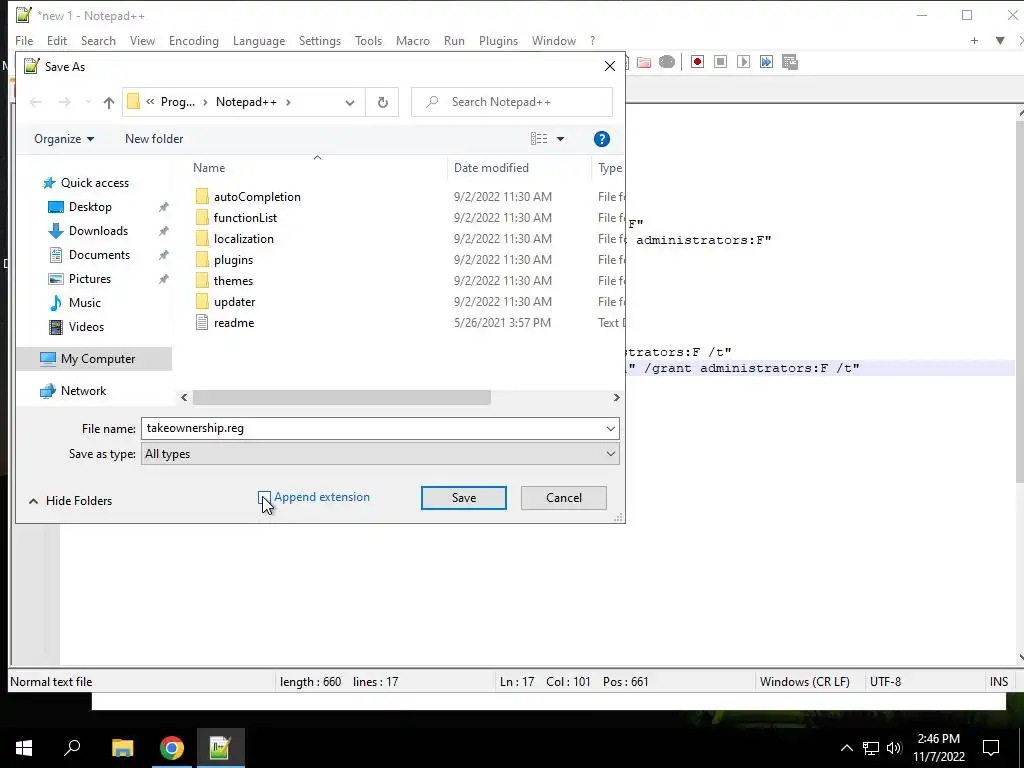Click the Search Notepad++ box

511,102
